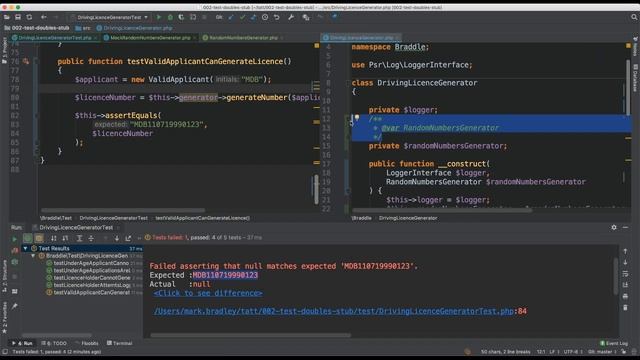
Task: Switch to RandomNumbersGenerator.php tab
Action: pyautogui.click(x=243, y=38)
